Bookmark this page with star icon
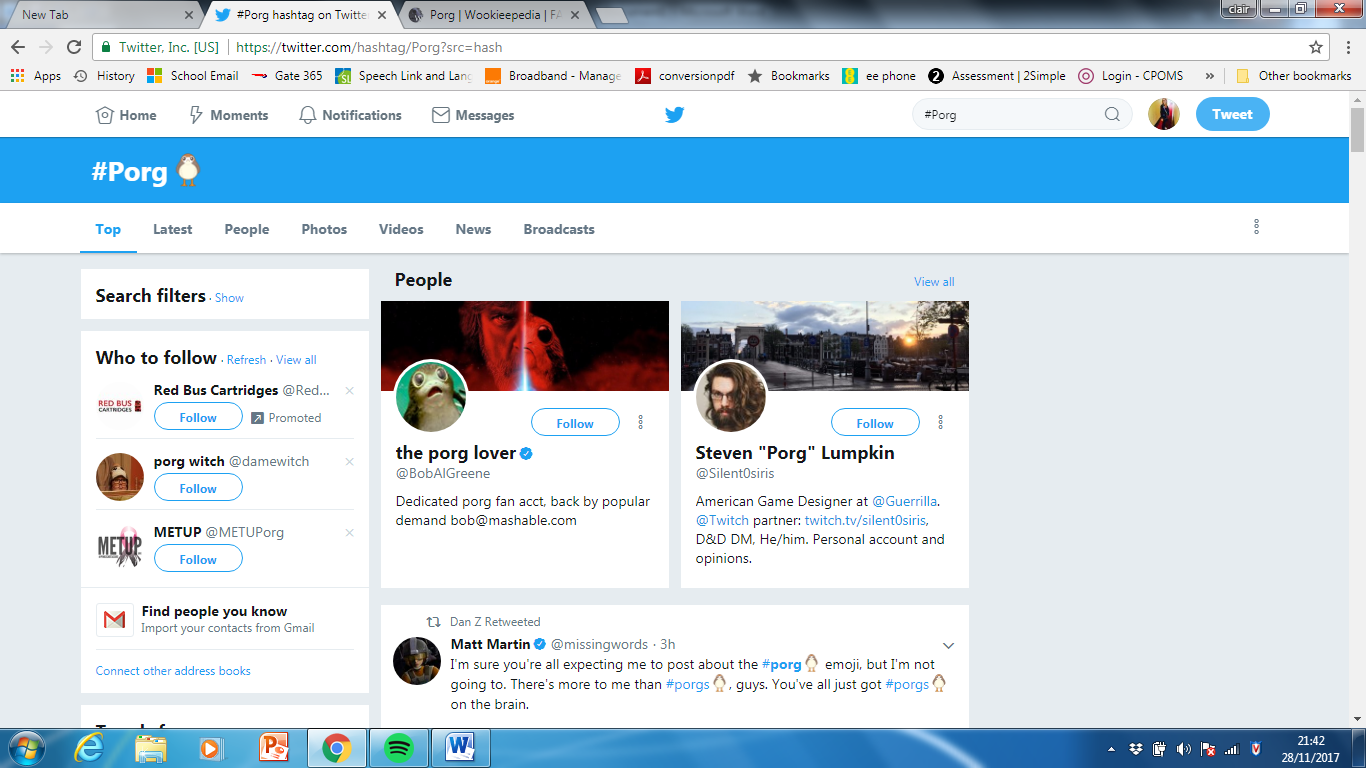This screenshot has width=1366, height=768. click(x=1316, y=47)
